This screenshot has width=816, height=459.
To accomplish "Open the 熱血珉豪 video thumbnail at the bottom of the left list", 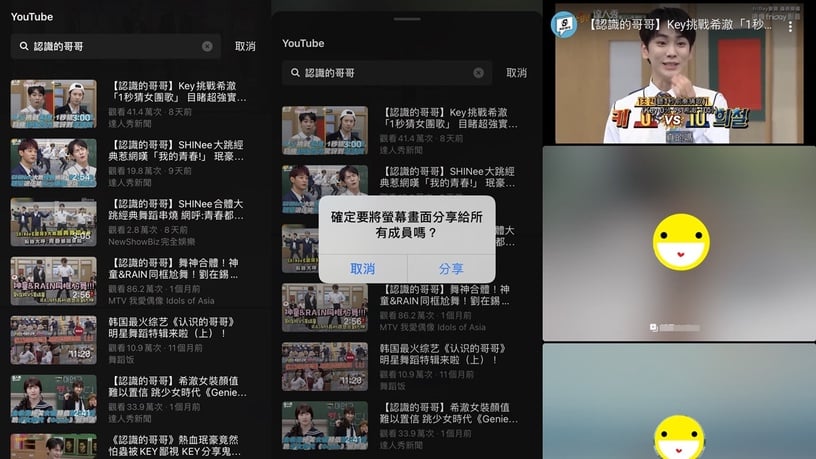I will tap(54, 447).
